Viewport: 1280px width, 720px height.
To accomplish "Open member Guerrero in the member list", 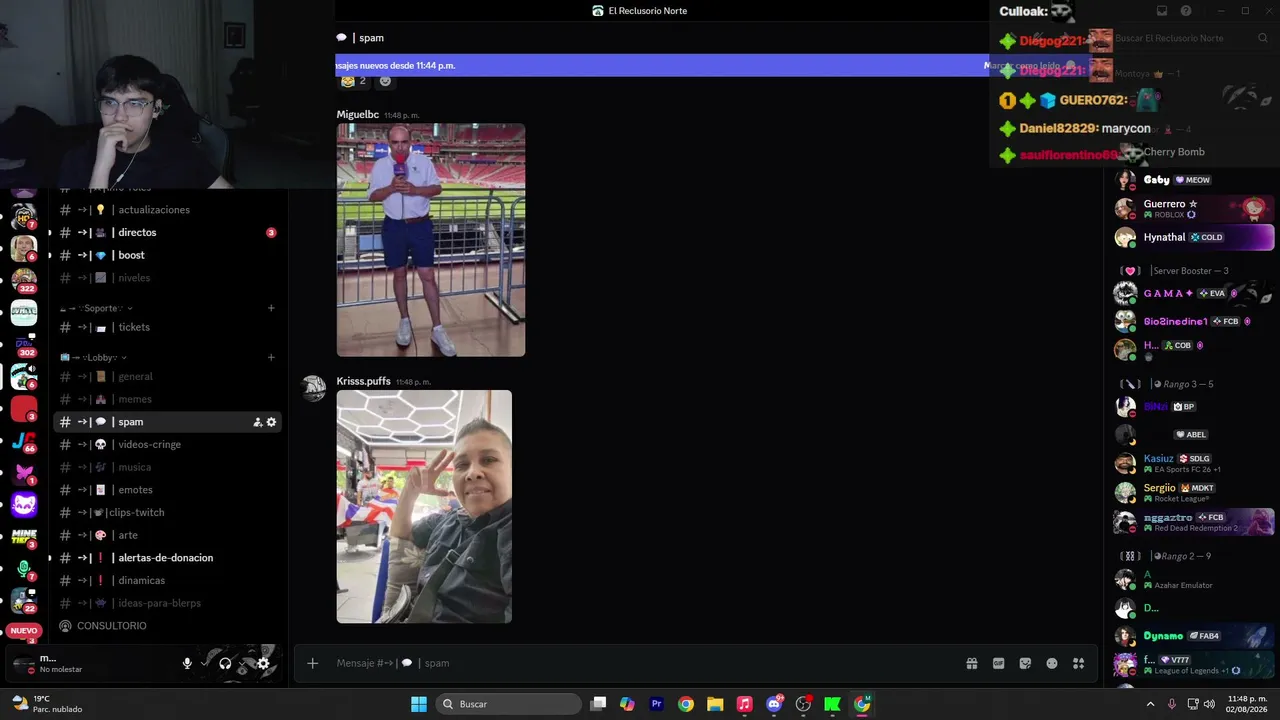I will pos(1194,208).
